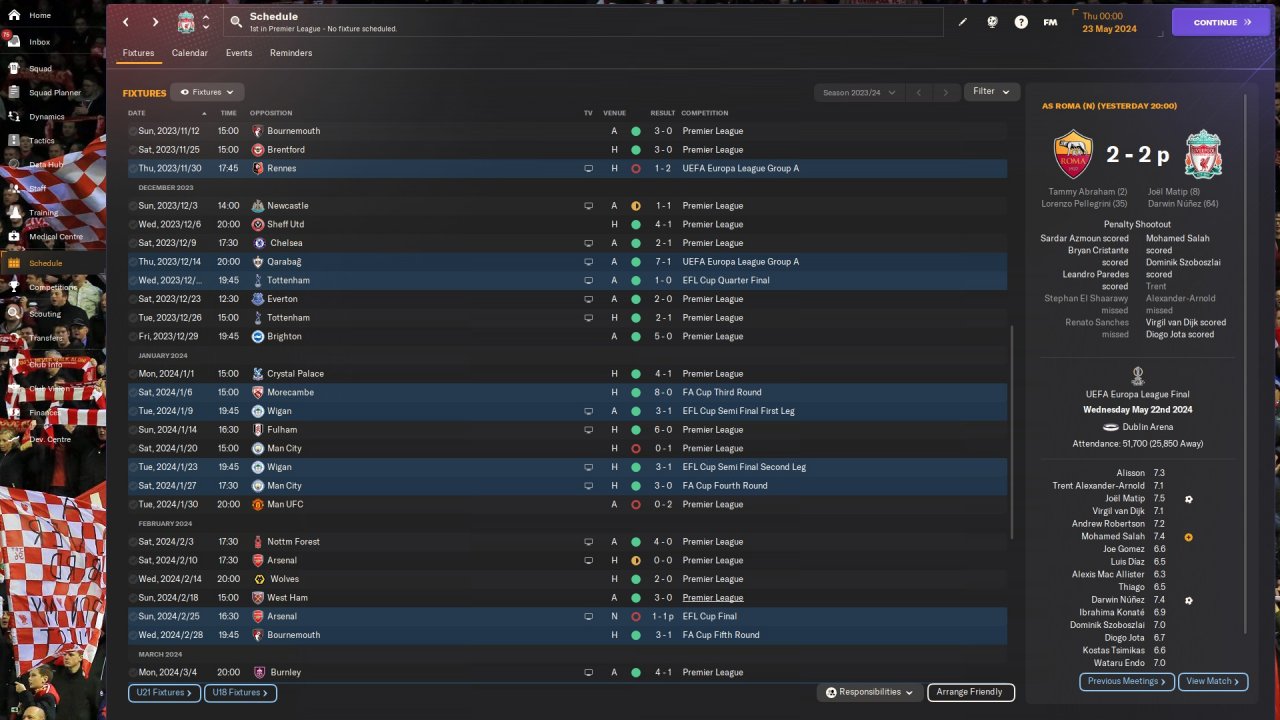Open U18 Fixtures
Screen dimensions: 1280x720
(x=240, y=692)
